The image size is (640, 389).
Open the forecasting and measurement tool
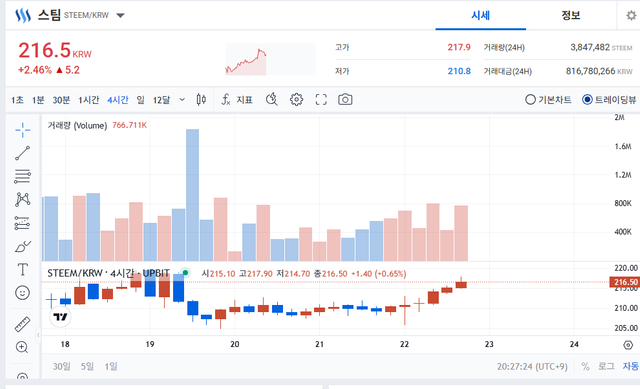tap(22, 223)
